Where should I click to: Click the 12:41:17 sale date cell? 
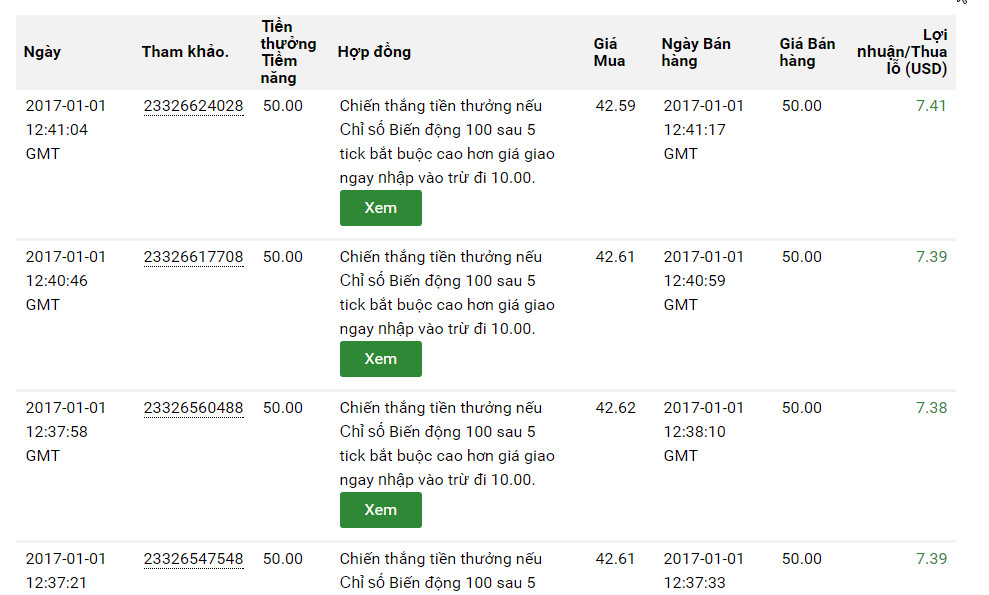[x=704, y=130]
